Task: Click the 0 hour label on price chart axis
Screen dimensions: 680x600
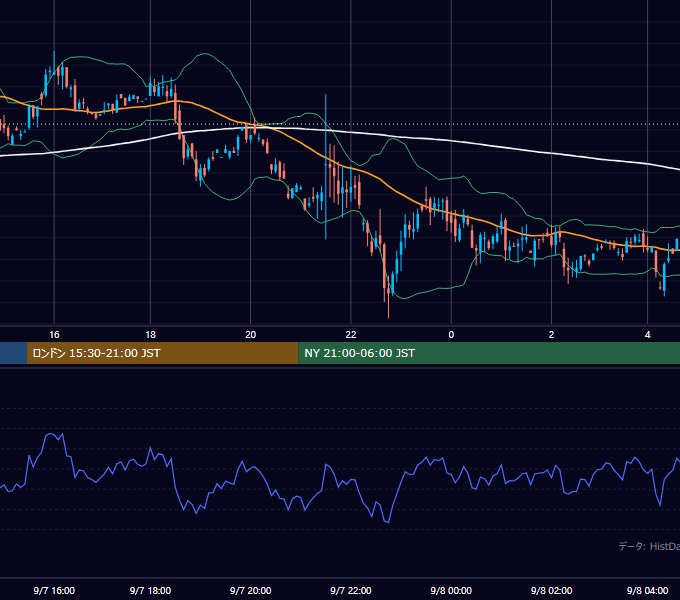Action: (x=451, y=335)
